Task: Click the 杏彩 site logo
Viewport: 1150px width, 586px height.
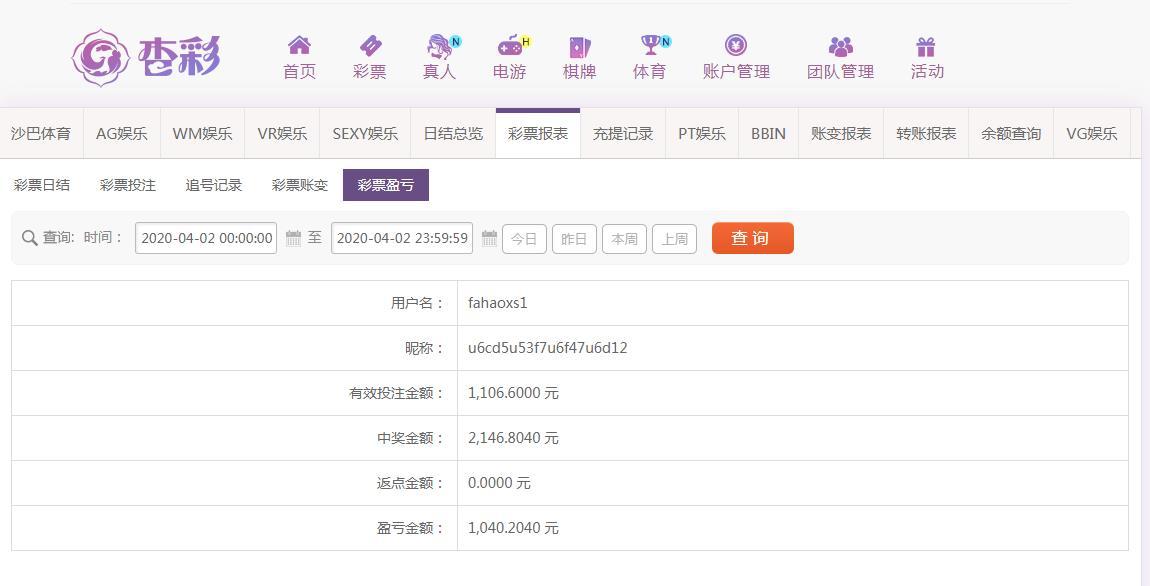Action: pyautogui.click(x=146, y=57)
